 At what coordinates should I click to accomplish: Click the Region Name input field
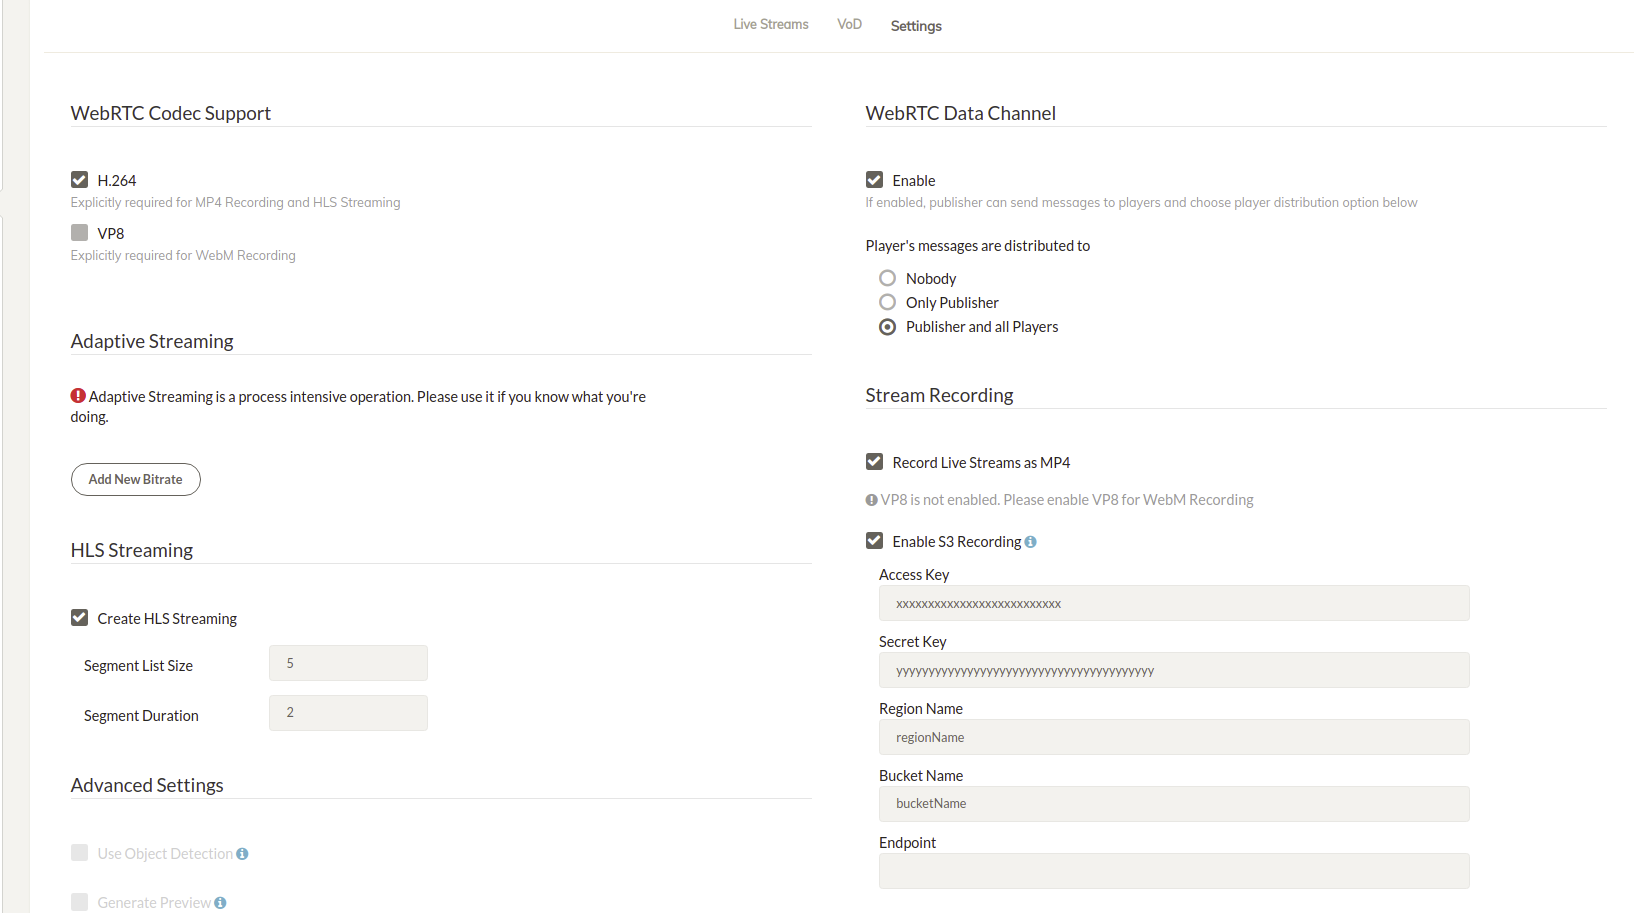point(1174,737)
